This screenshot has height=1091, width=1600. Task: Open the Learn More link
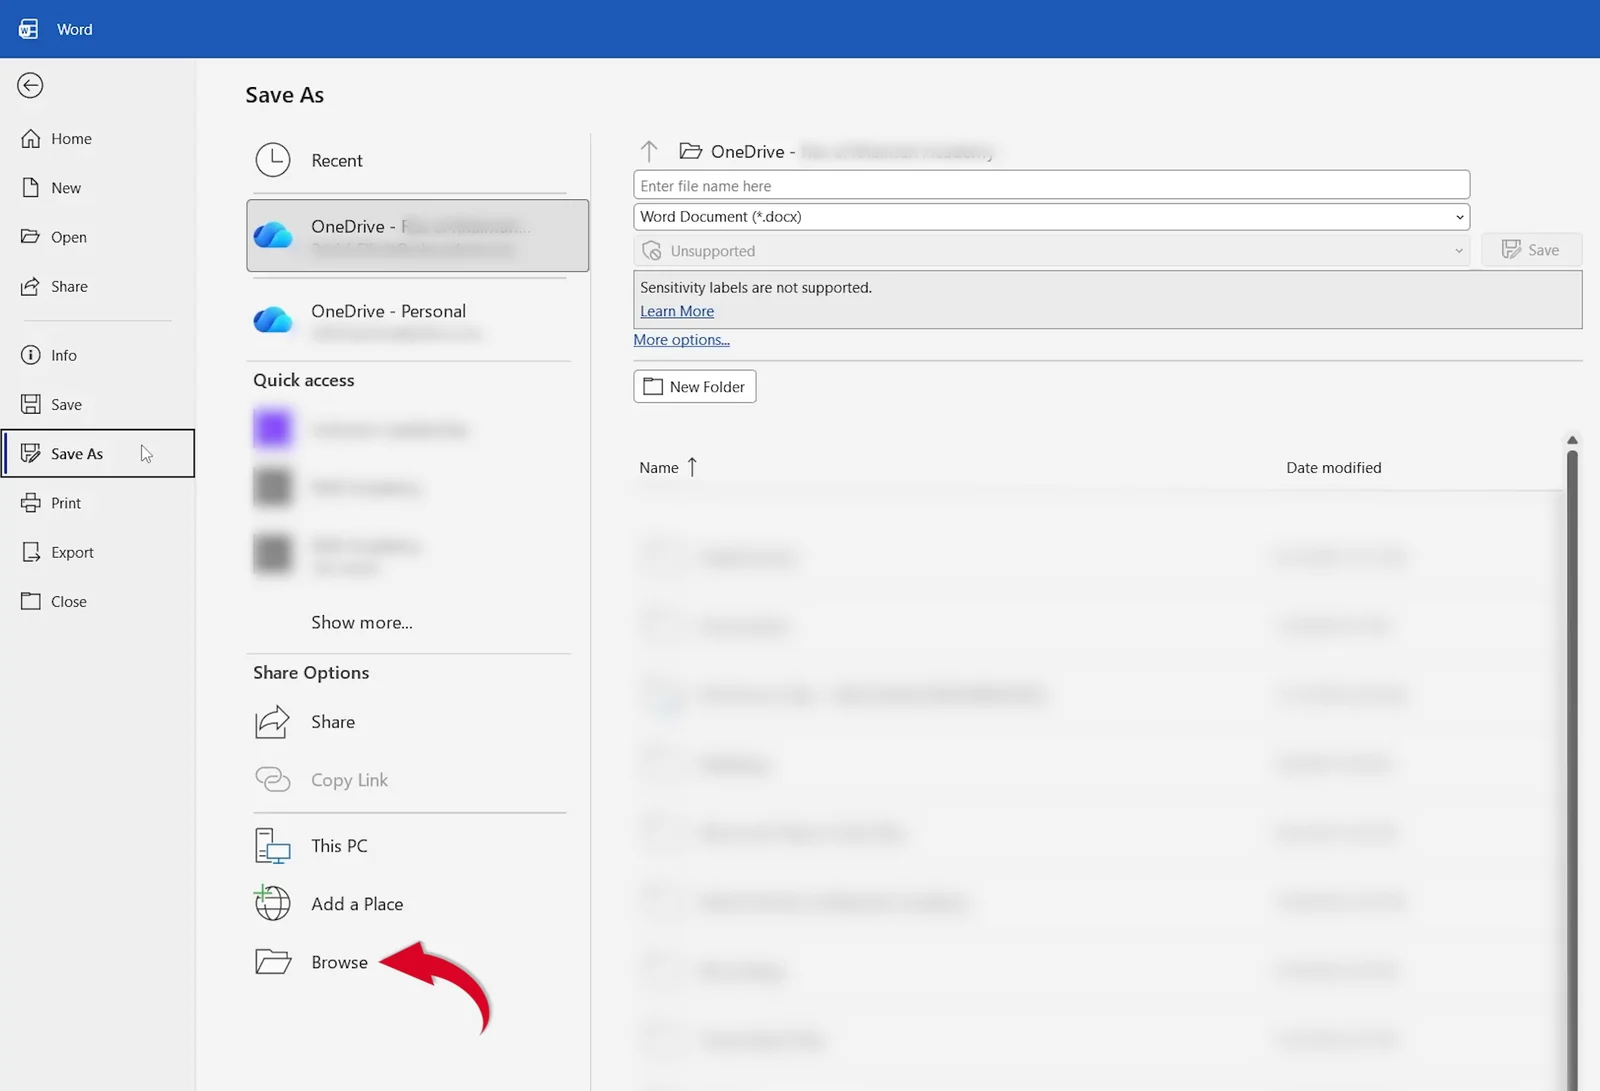pos(677,311)
